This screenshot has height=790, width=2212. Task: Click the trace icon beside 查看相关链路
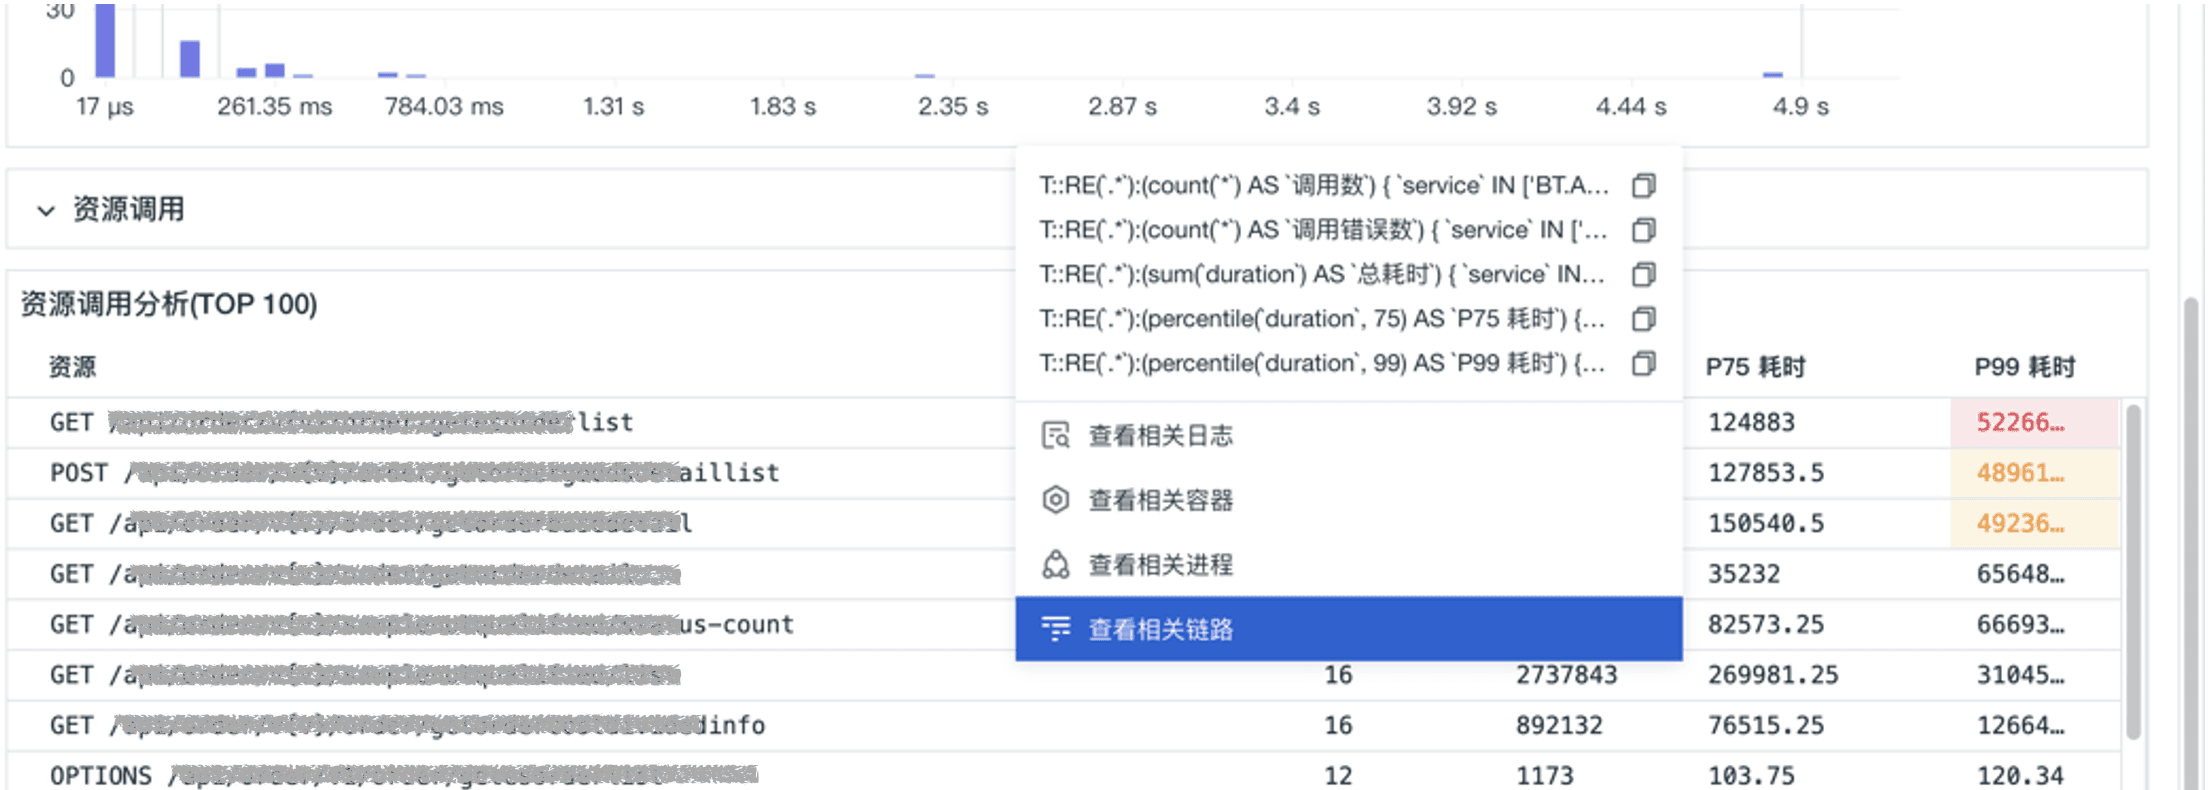[1056, 629]
